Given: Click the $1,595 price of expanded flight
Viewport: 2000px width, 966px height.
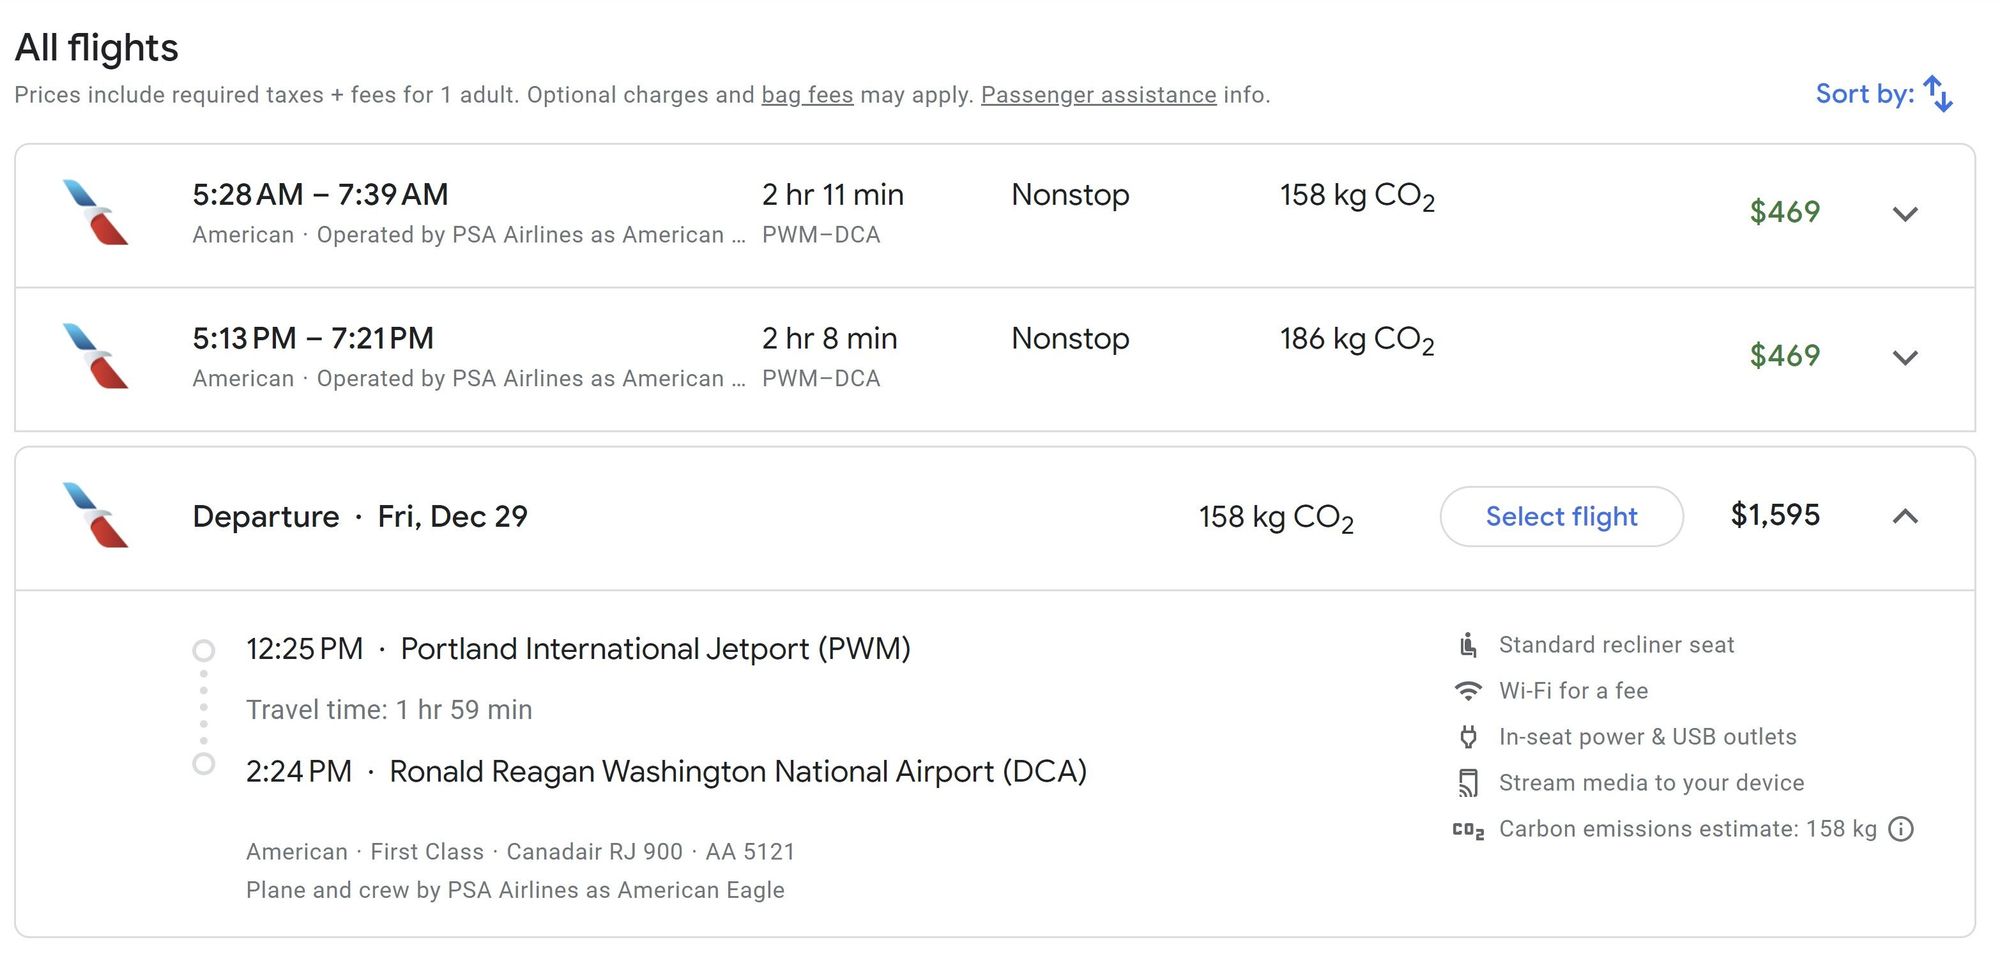Looking at the screenshot, I should 1775,515.
